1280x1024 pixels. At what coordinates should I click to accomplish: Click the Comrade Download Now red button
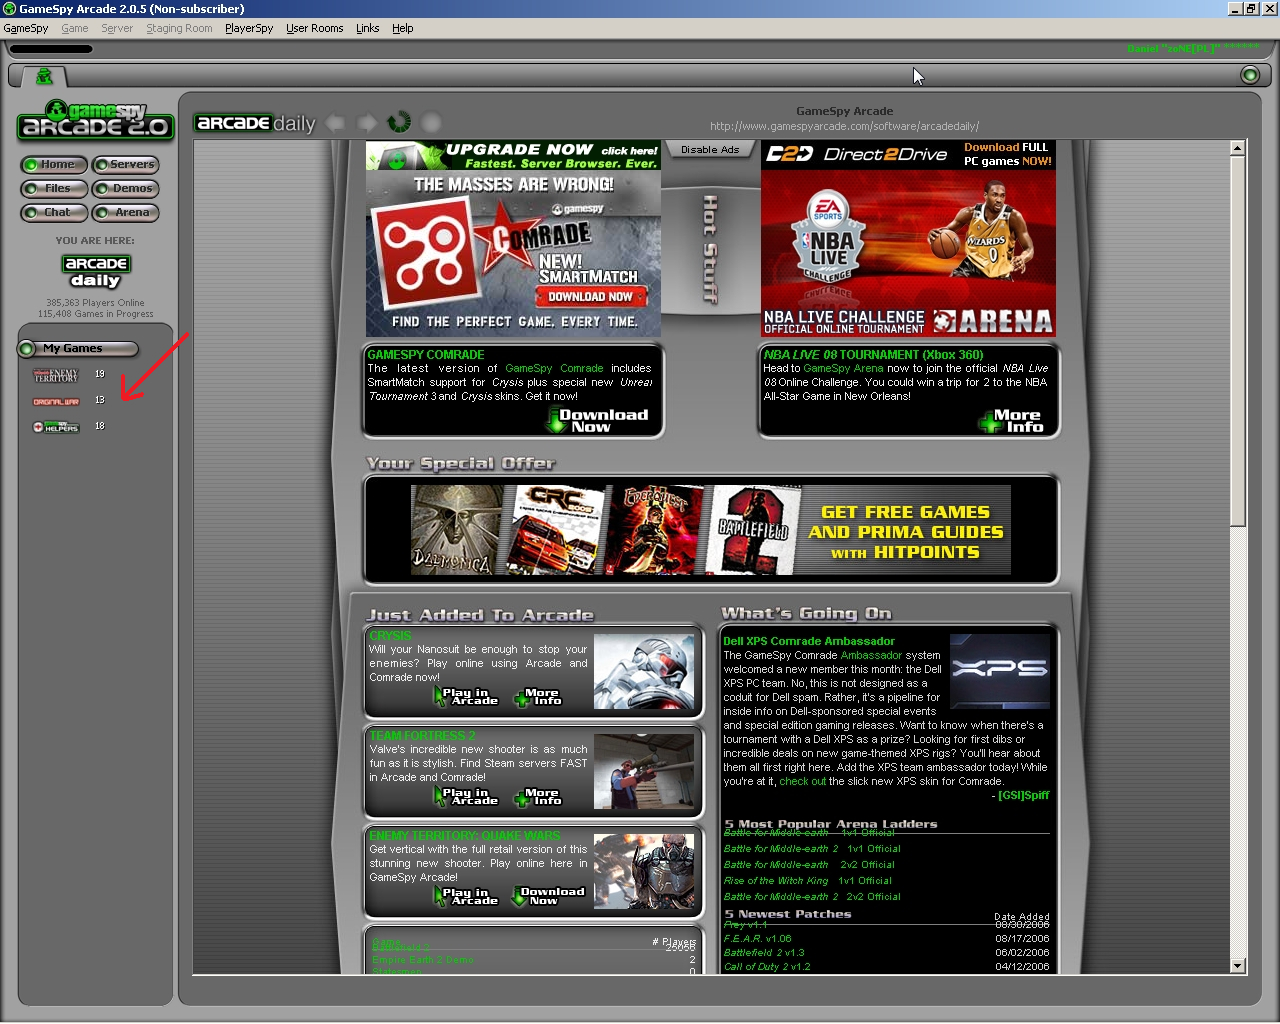click(x=591, y=297)
